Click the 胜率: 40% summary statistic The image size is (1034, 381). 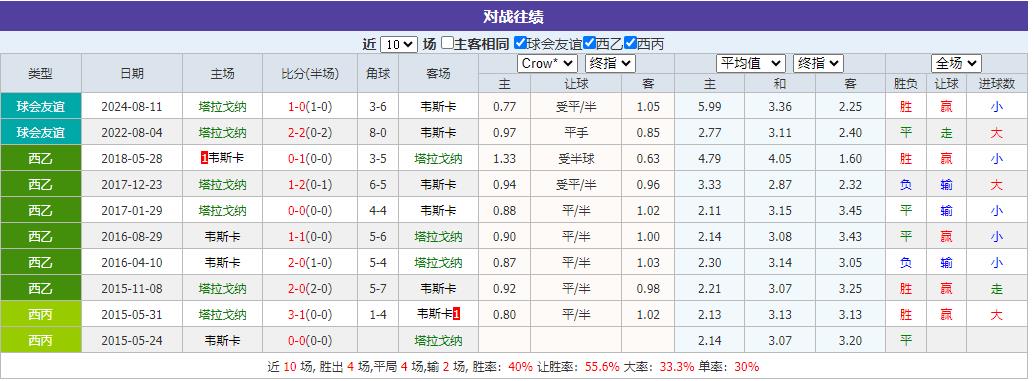coord(502,366)
